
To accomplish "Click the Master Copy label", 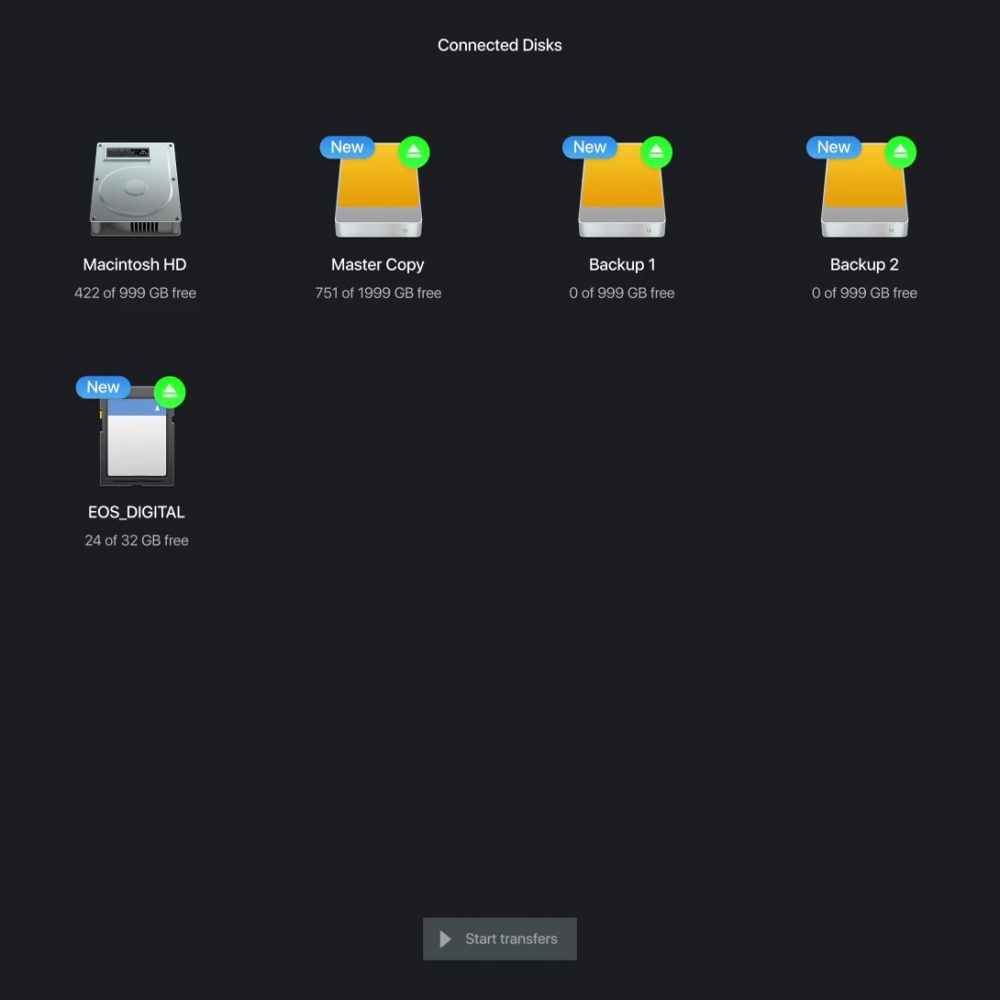I will click(x=378, y=265).
